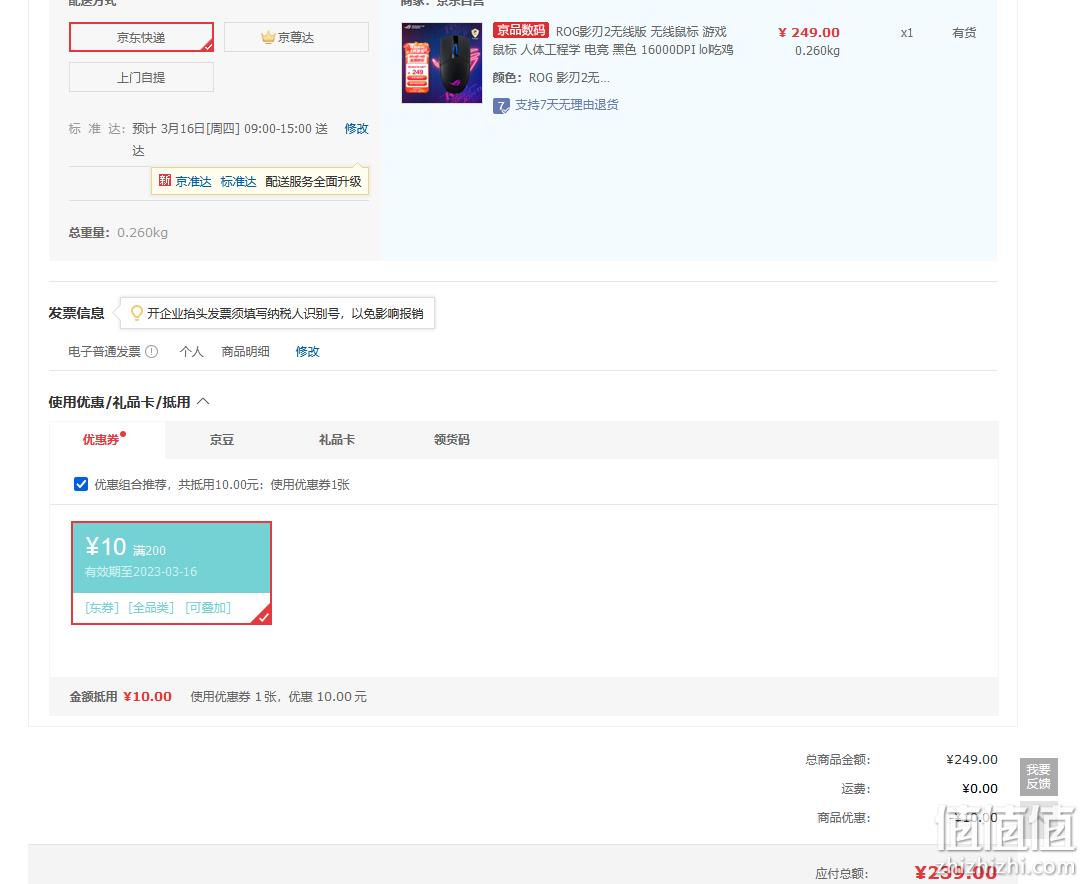Click the 颜色: ROG 影刃2无... text
The height and width of the screenshot is (884, 1085).
551,77
